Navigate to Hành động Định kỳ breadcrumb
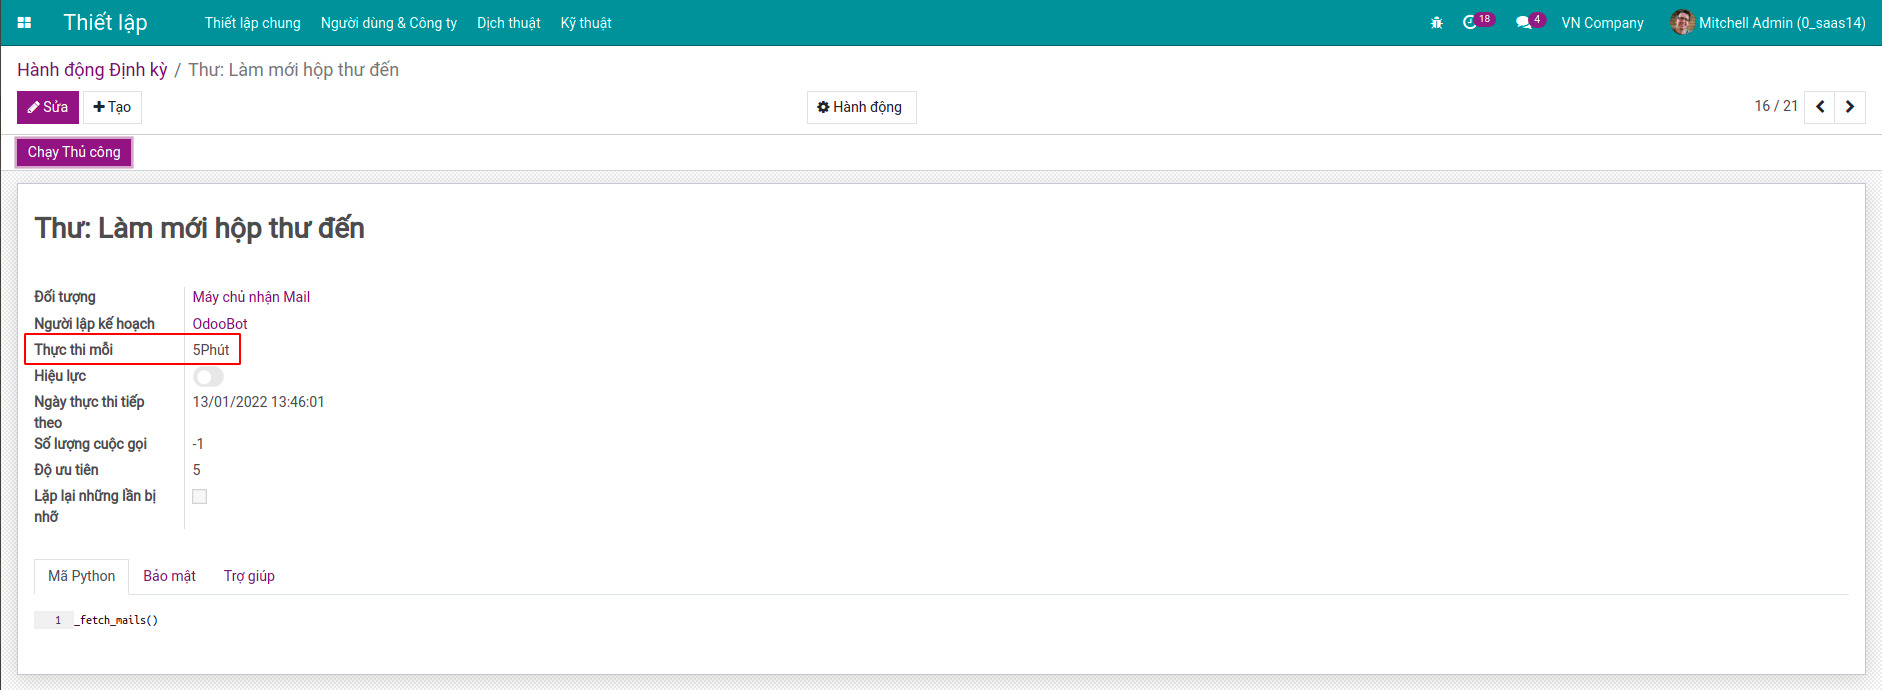 coord(92,70)
